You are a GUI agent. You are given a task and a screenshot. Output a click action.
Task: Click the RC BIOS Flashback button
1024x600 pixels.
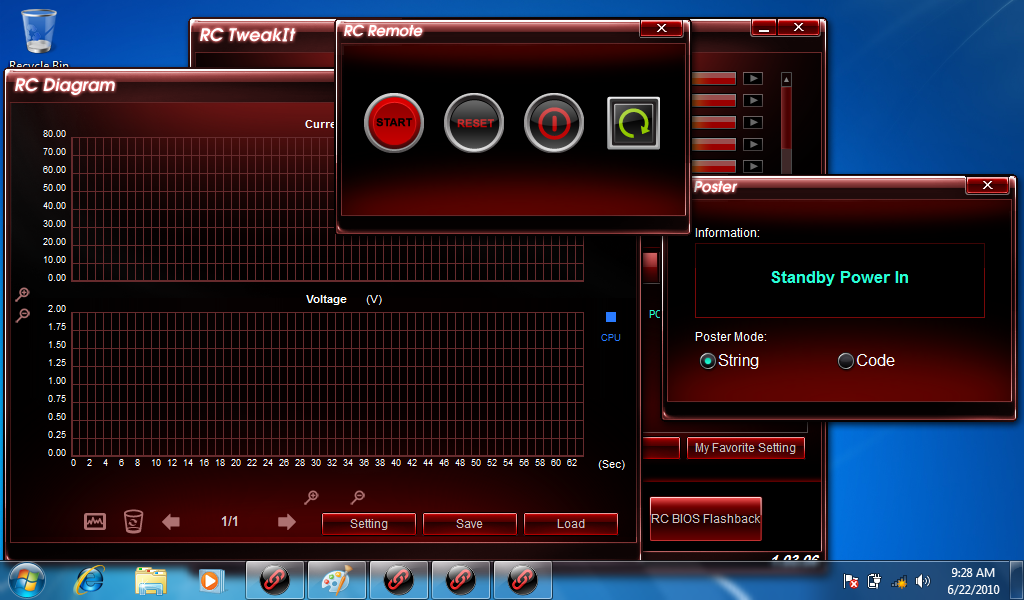coord(706,519)
